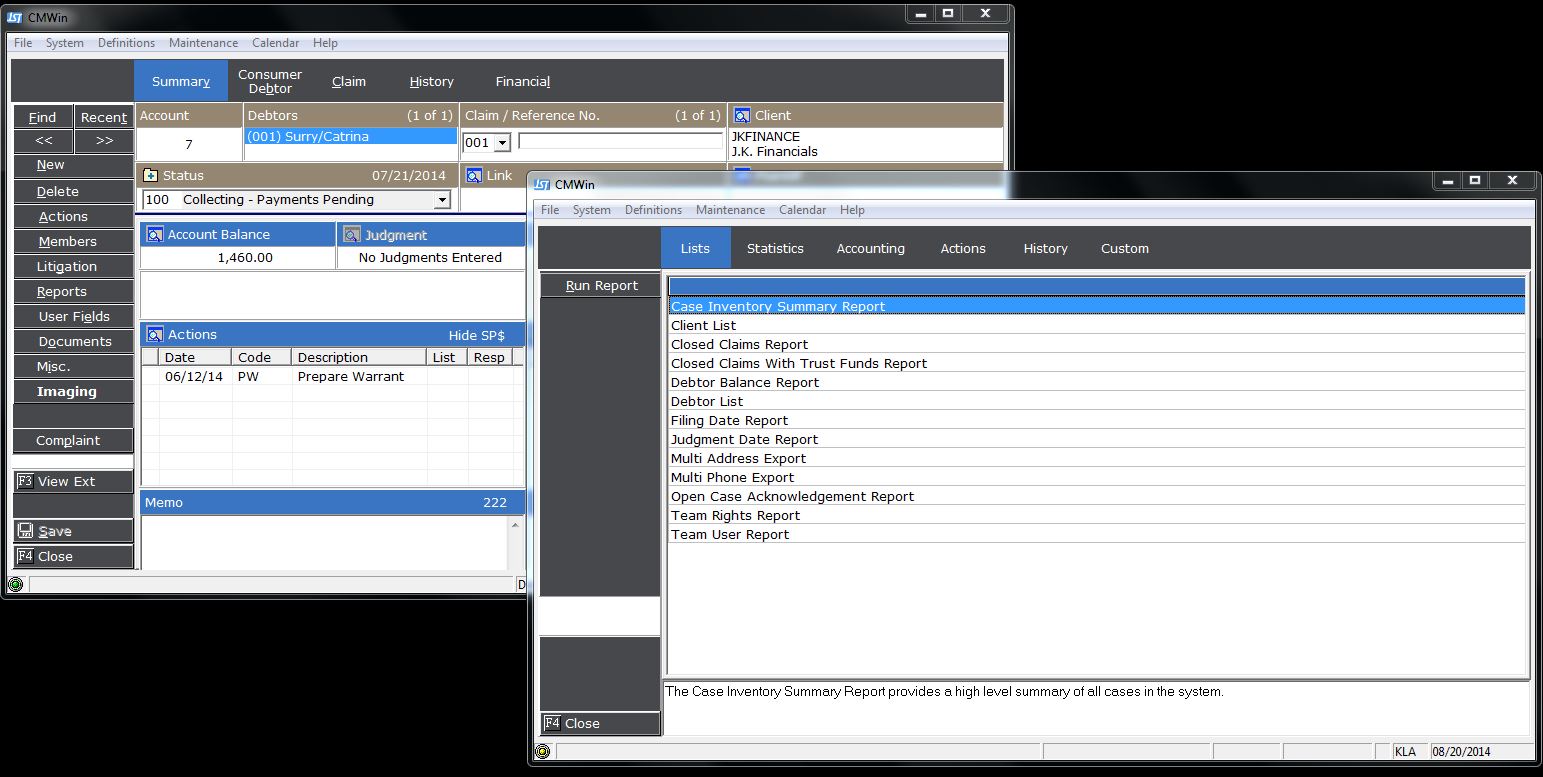Open the Status dropdown list

[441, 200]
